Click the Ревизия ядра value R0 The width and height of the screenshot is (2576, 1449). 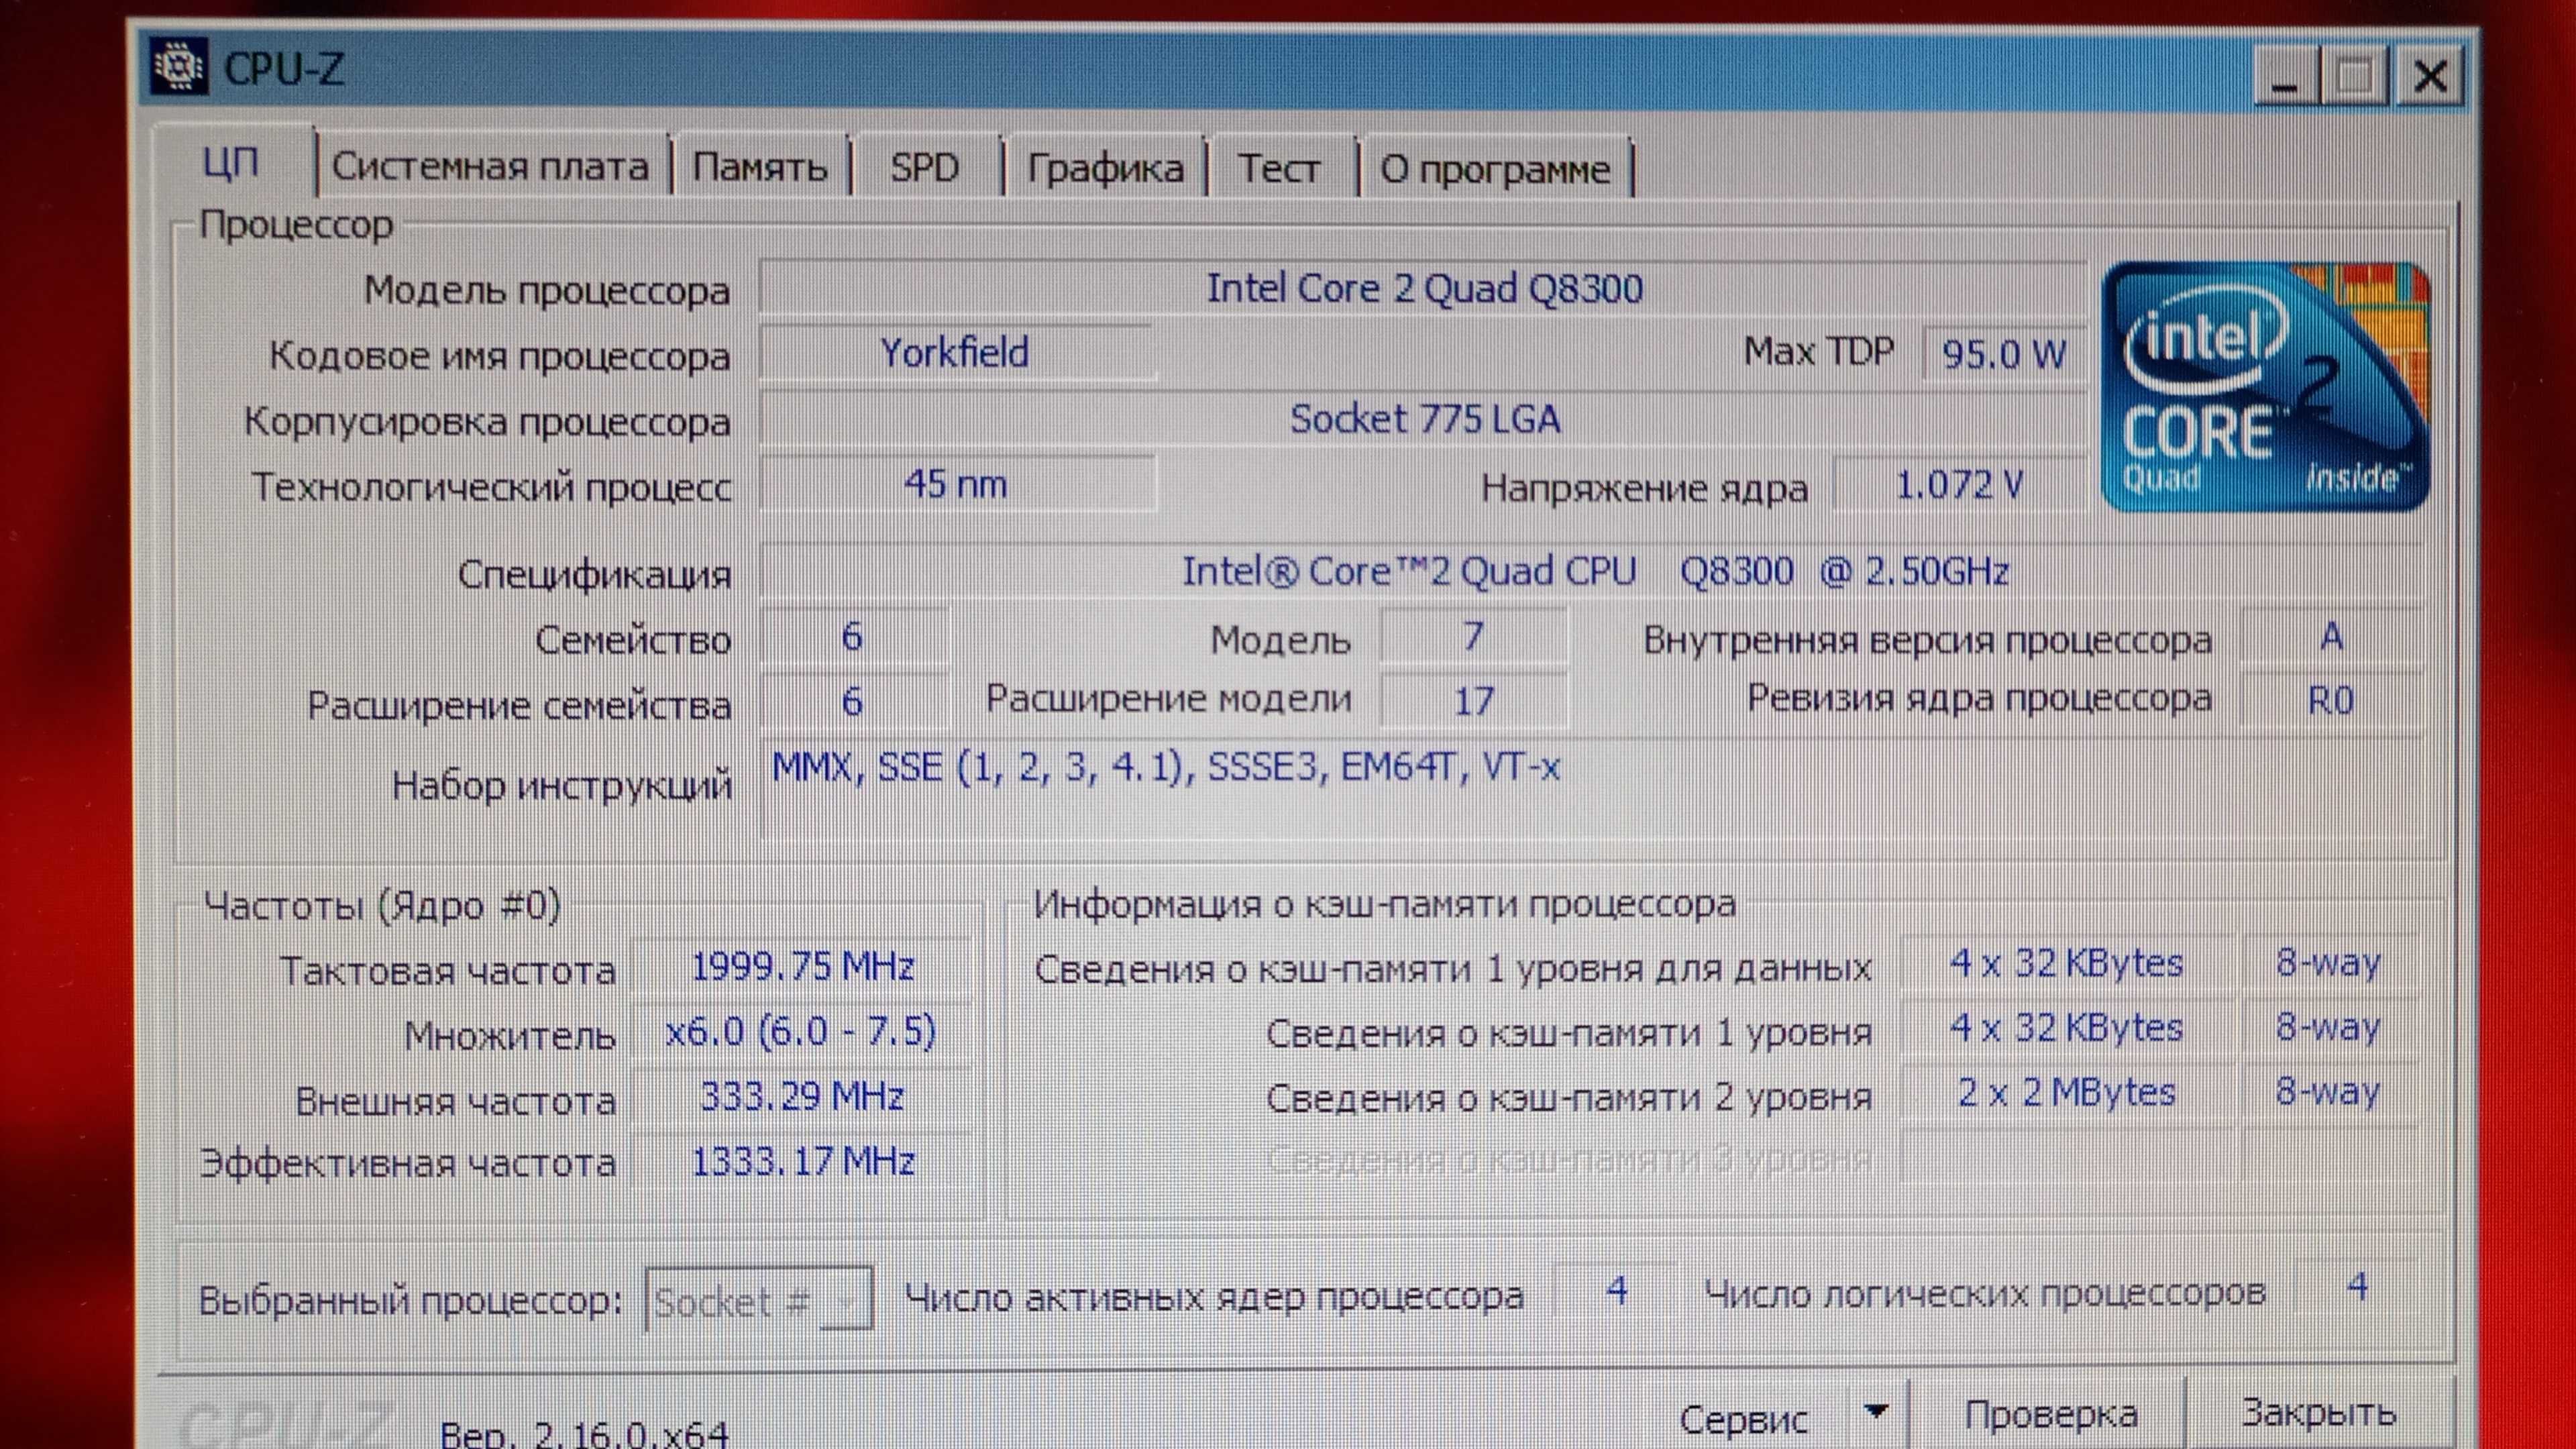[2331, 700]
